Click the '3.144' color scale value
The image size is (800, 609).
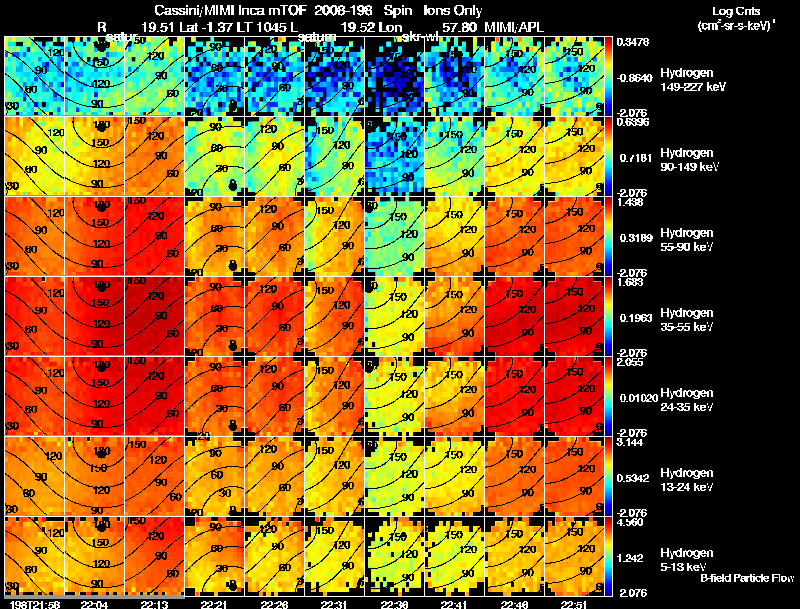pos(630,442)
